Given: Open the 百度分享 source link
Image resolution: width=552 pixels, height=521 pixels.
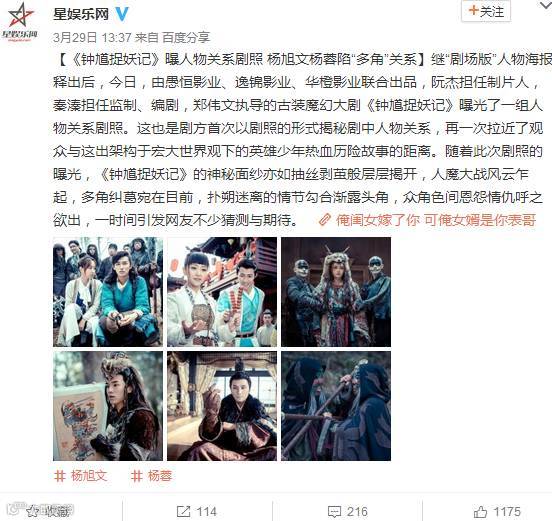Looking at the screenshot, I should coord(186,37).
